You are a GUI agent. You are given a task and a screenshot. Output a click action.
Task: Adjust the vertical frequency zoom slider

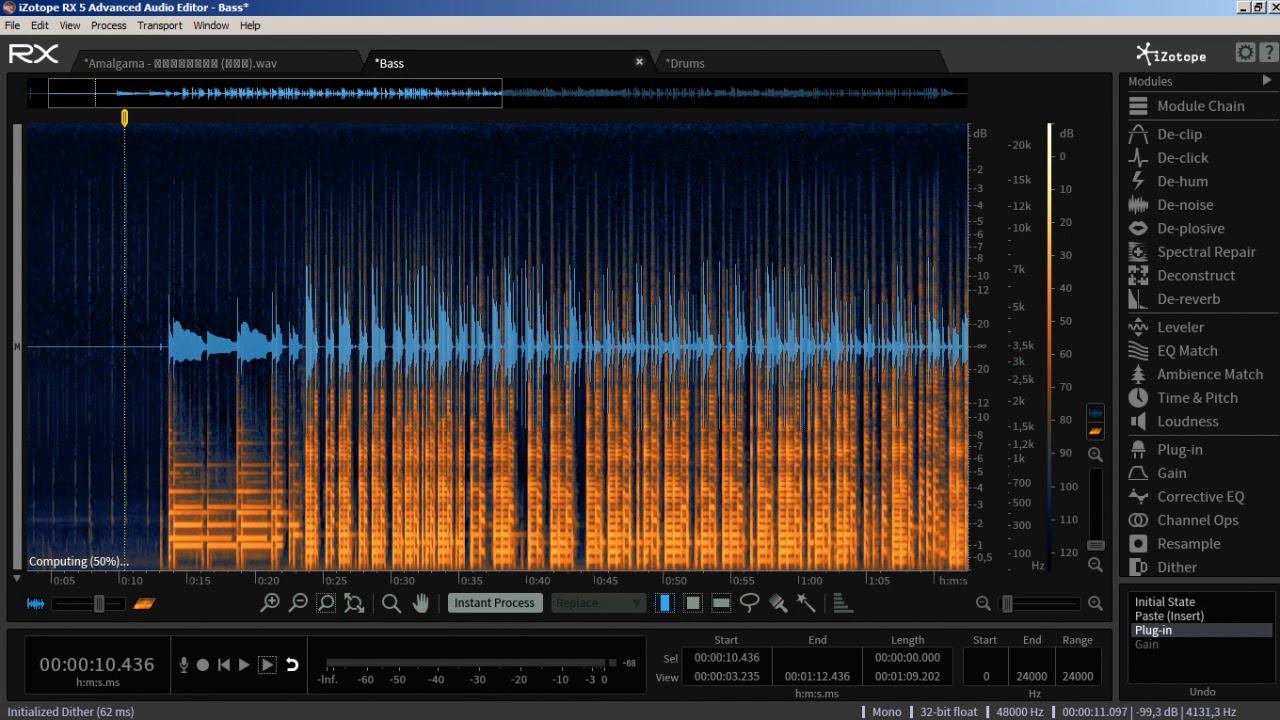pos(1096,509)
